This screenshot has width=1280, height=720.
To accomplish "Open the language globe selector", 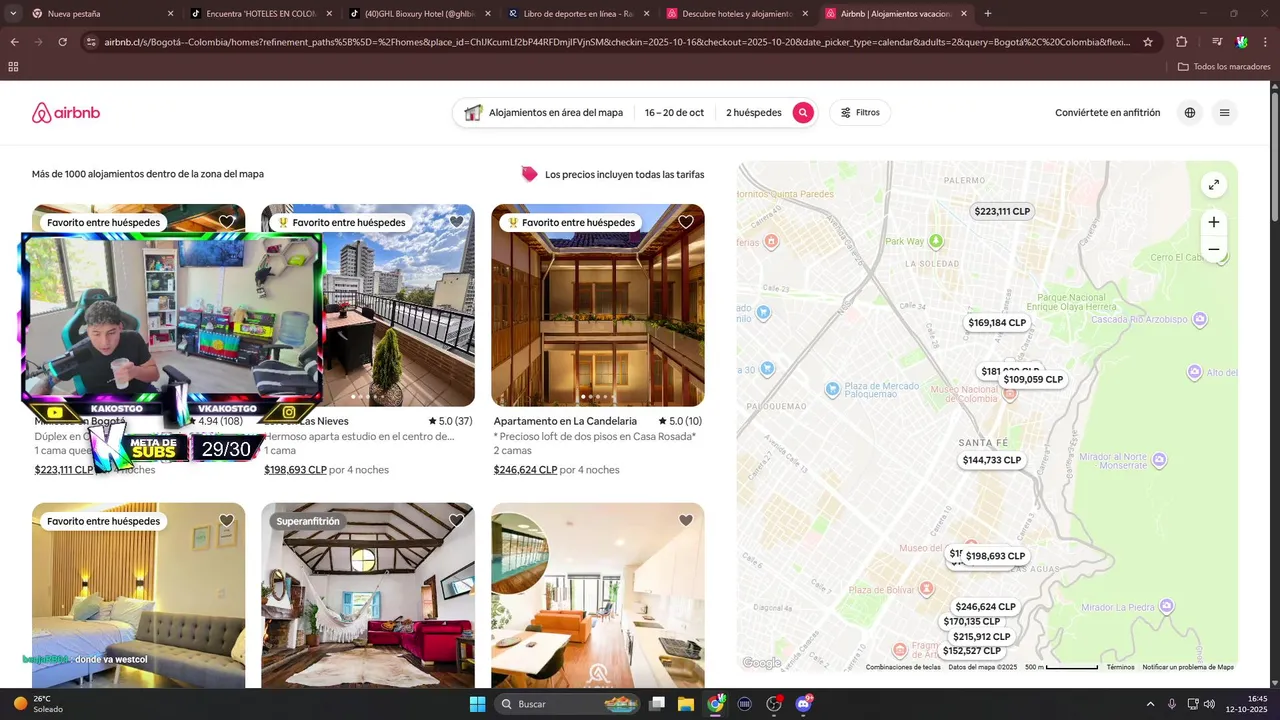I will [x=1190, y=113].
